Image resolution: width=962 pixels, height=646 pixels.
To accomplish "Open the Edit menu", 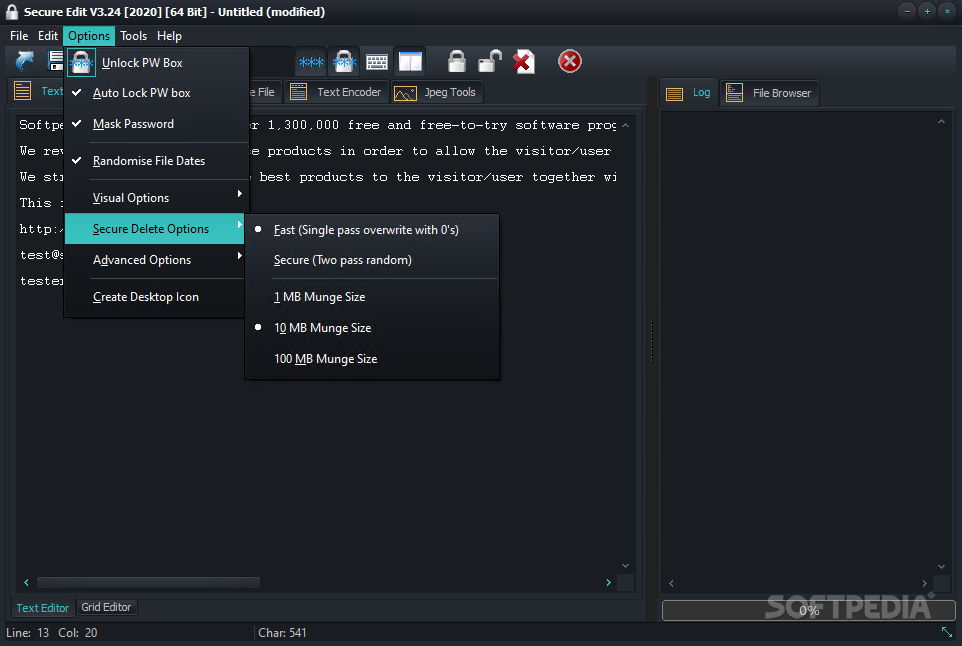I will (x=48, y=36).
